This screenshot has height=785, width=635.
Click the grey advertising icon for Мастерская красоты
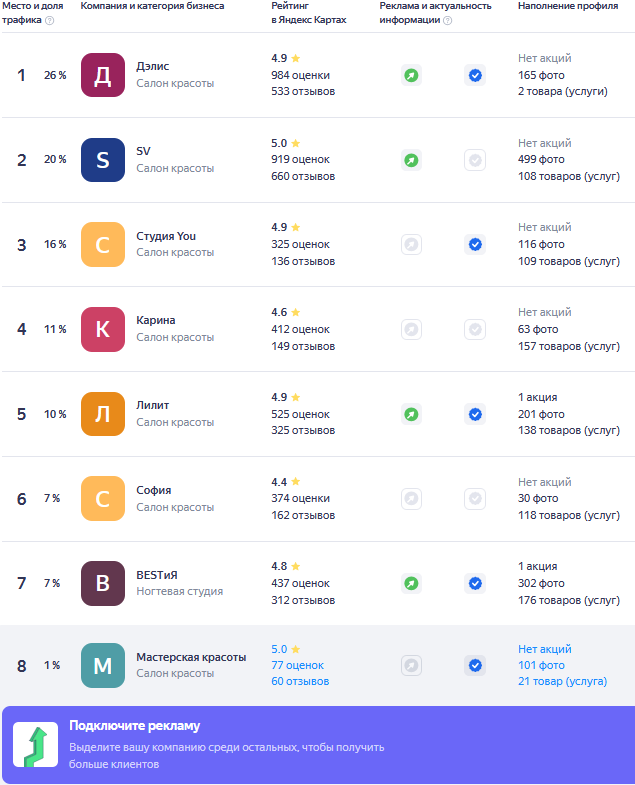coord(411,665)
